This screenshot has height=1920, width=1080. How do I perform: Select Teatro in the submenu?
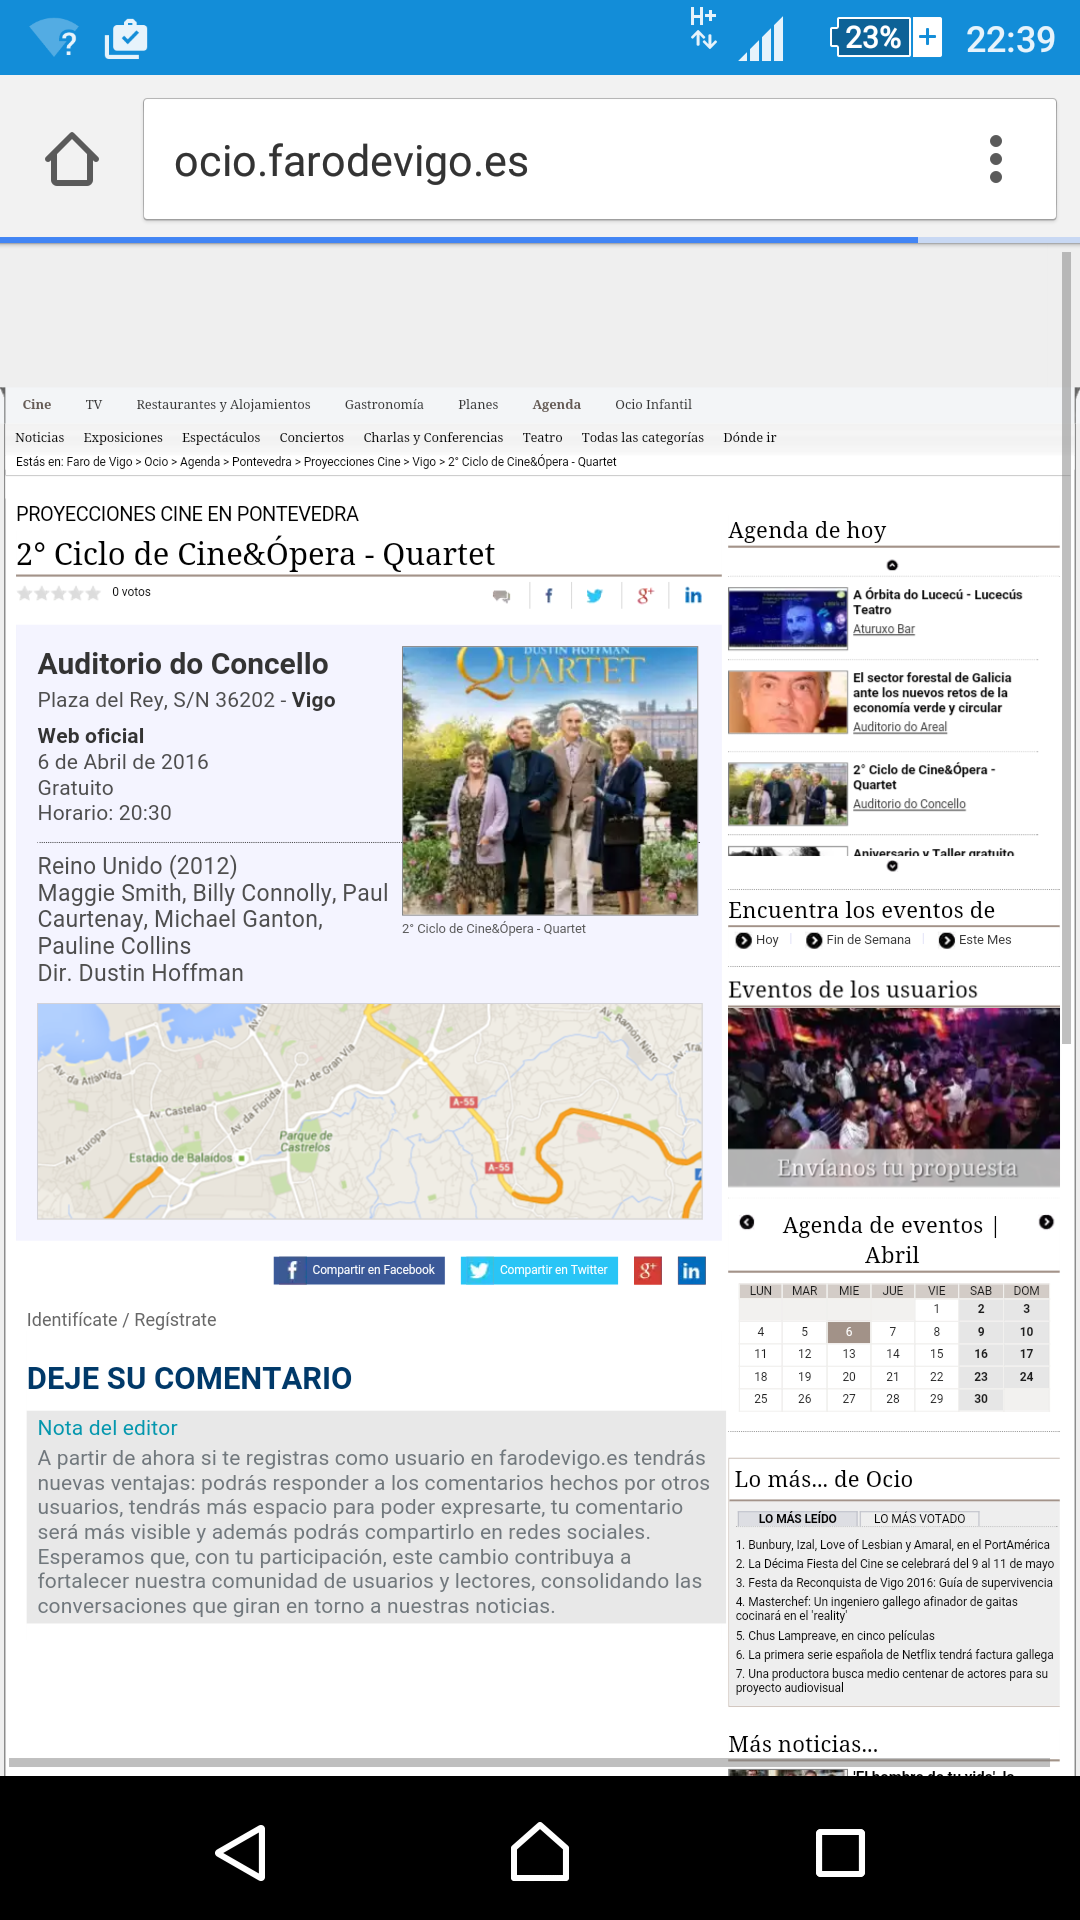click(x=542, y=438)
